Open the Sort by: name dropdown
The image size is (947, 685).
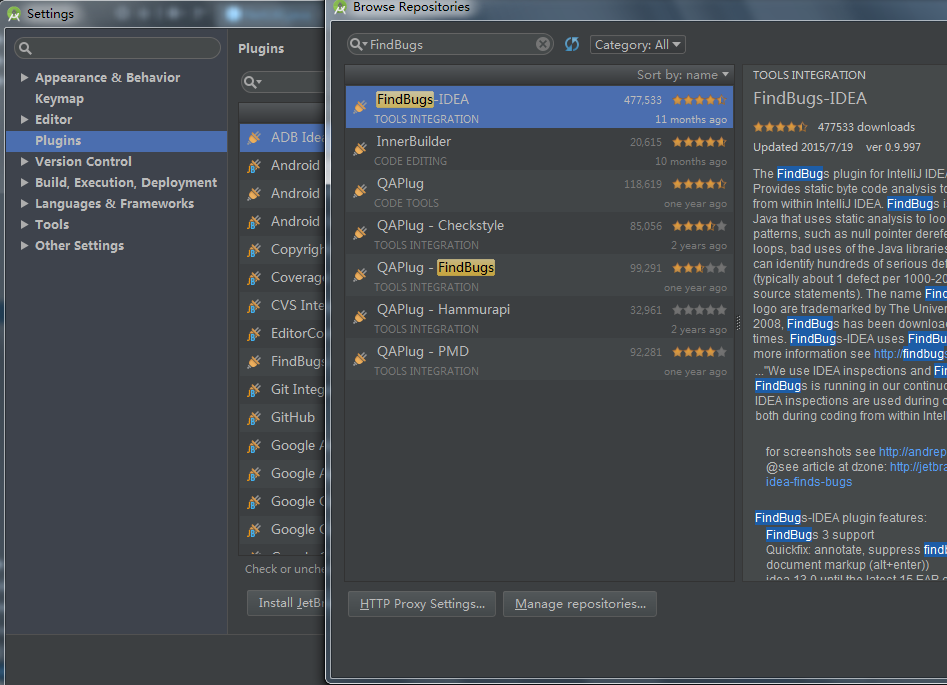point(682,75)
